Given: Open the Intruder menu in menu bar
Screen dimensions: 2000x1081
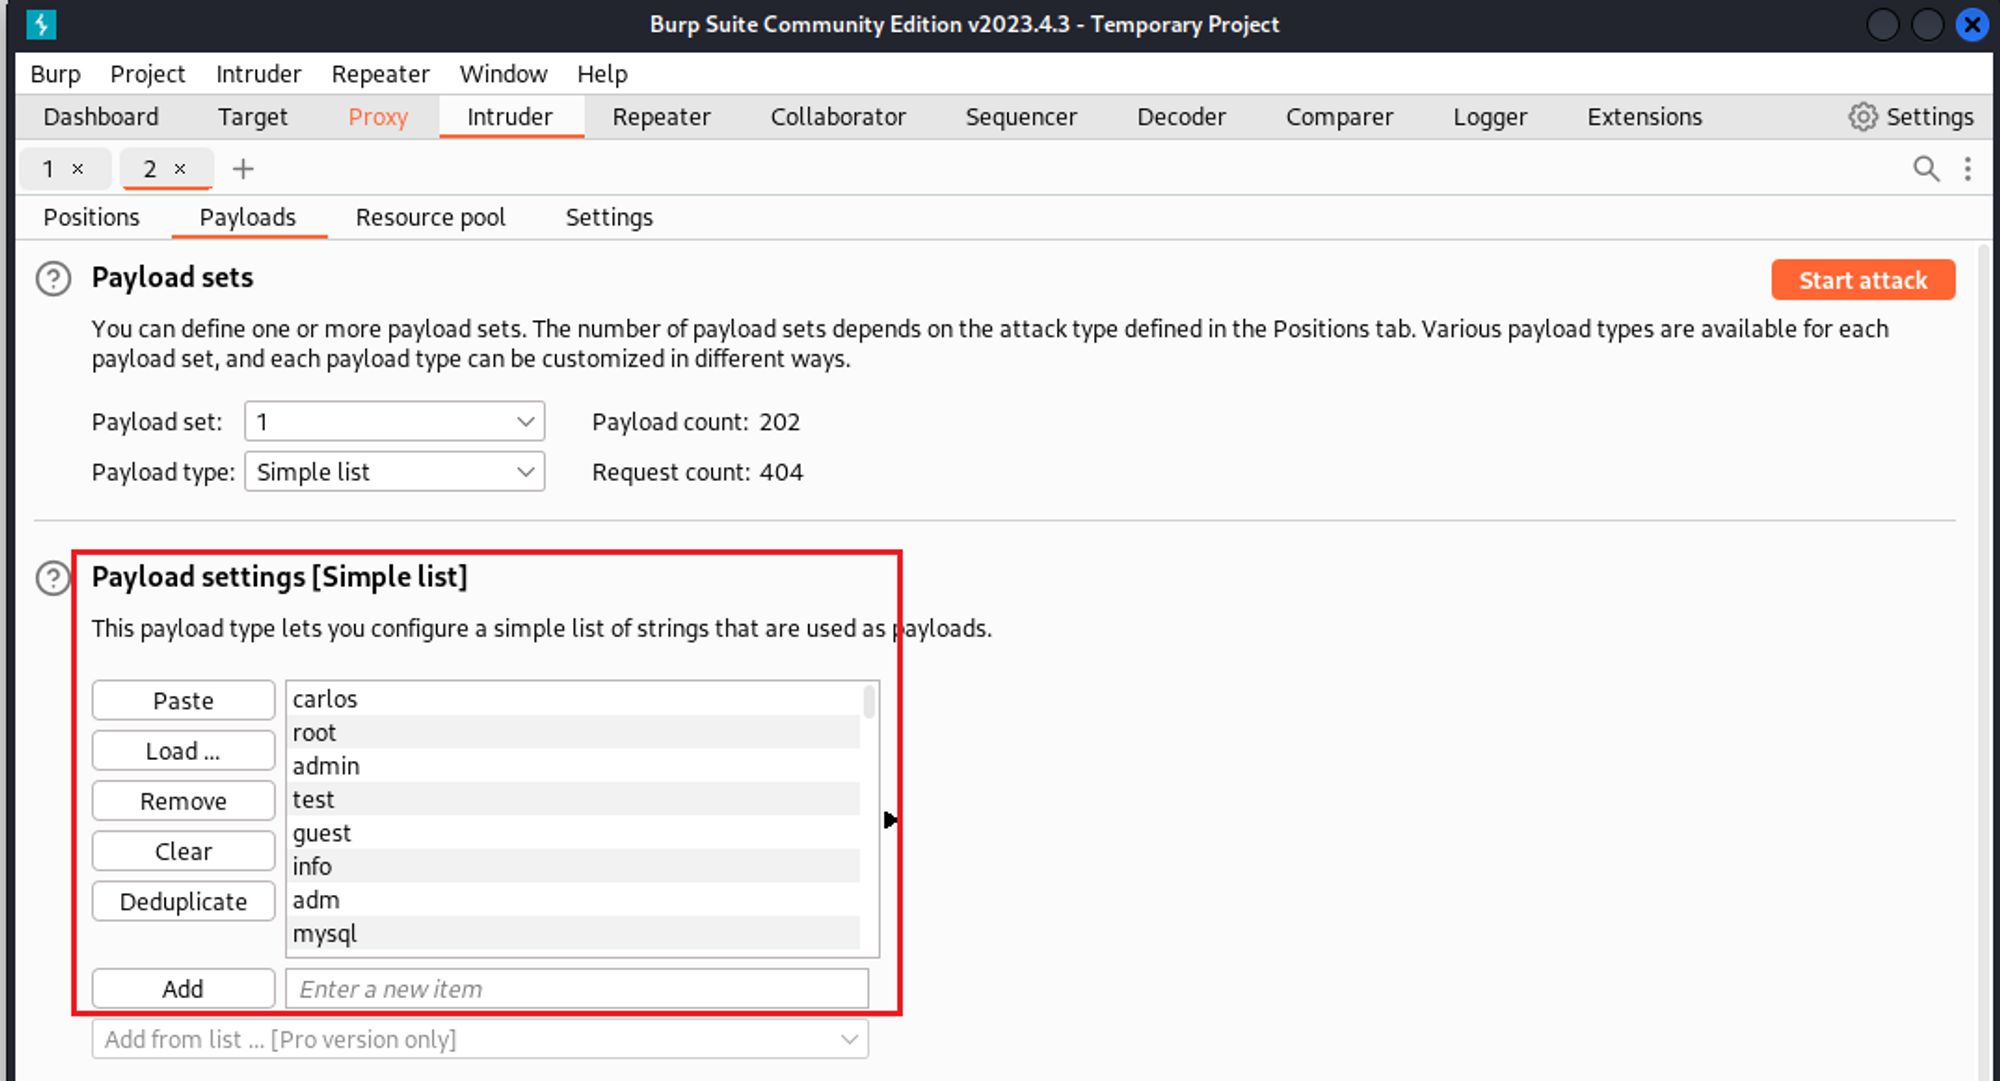Looking at the screenshot, I should pos(258,74).
